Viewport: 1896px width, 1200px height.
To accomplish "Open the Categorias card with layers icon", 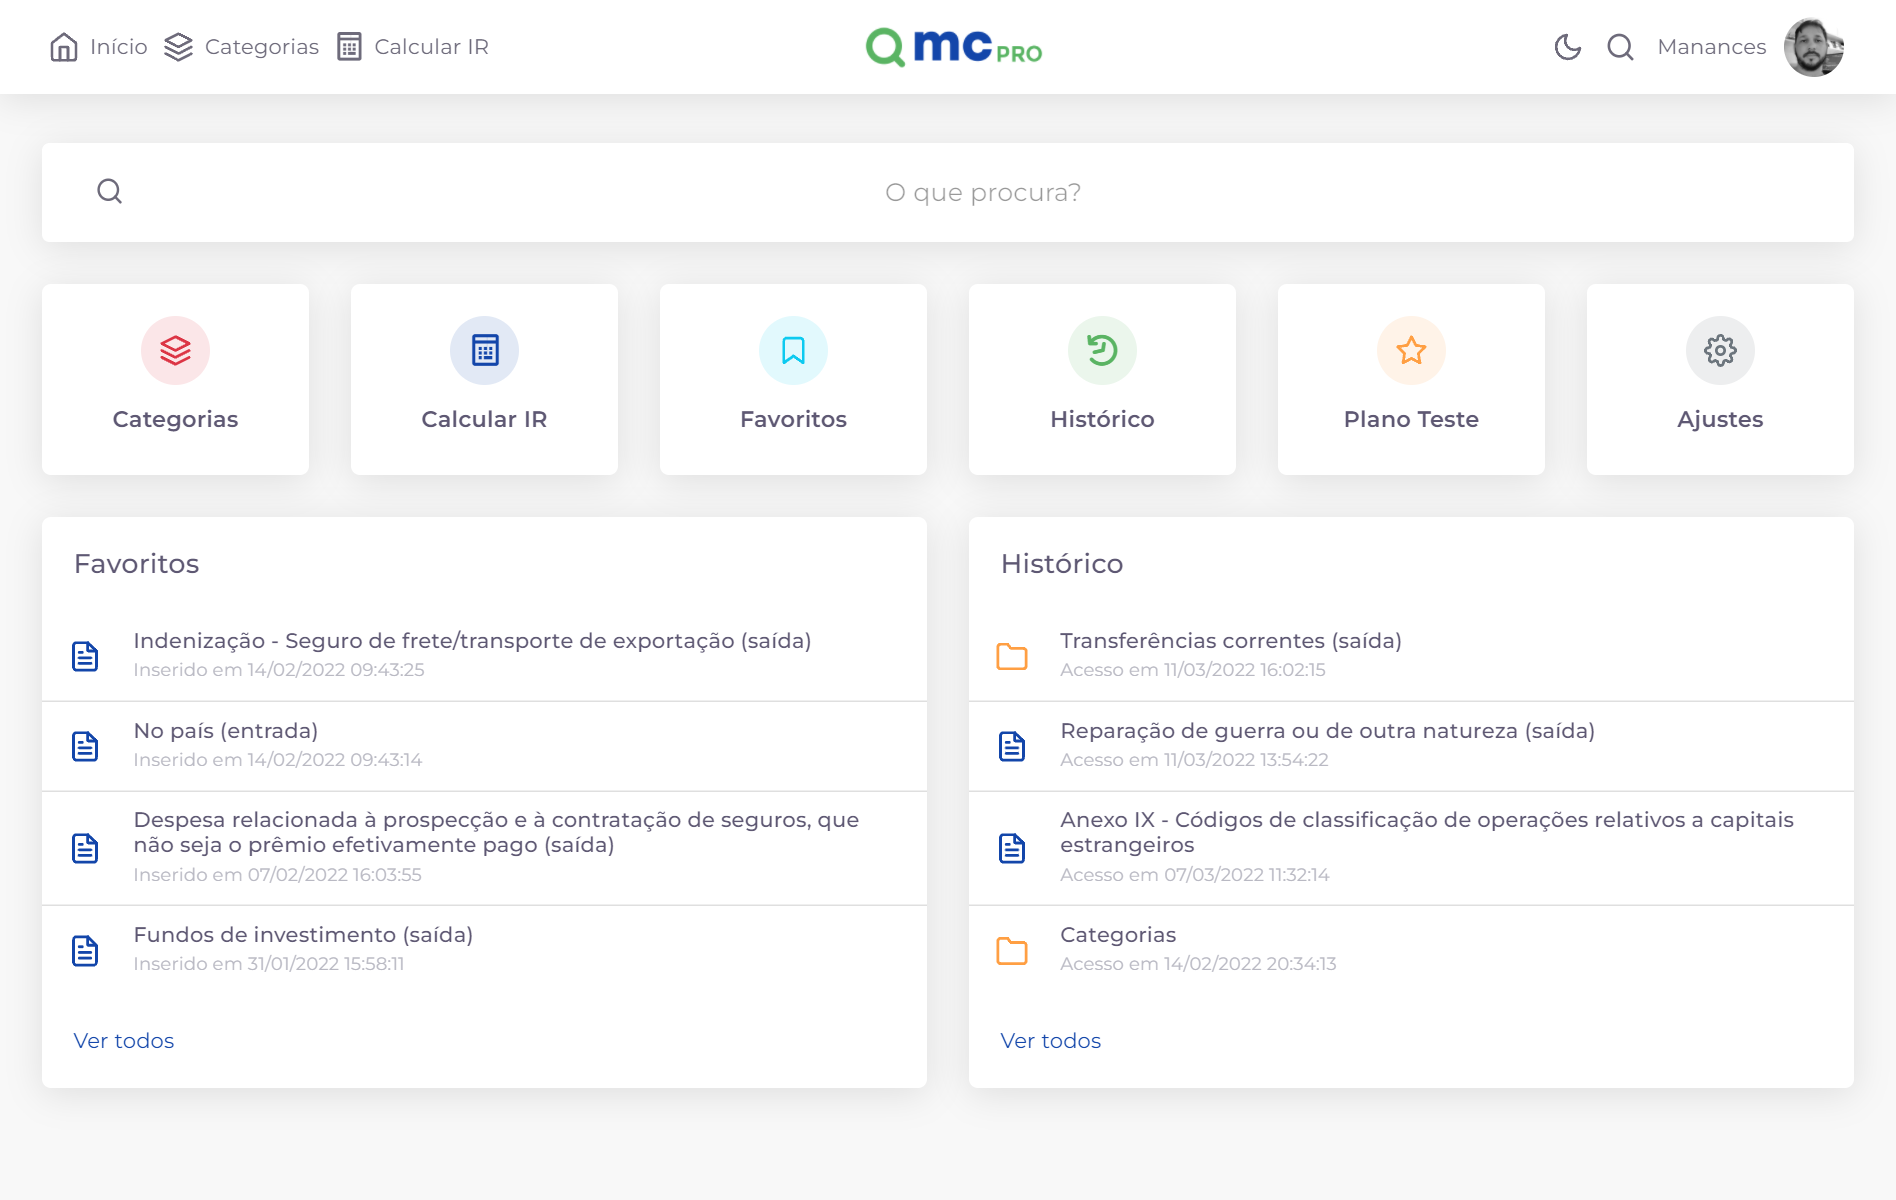I will [x=175, y=379].
